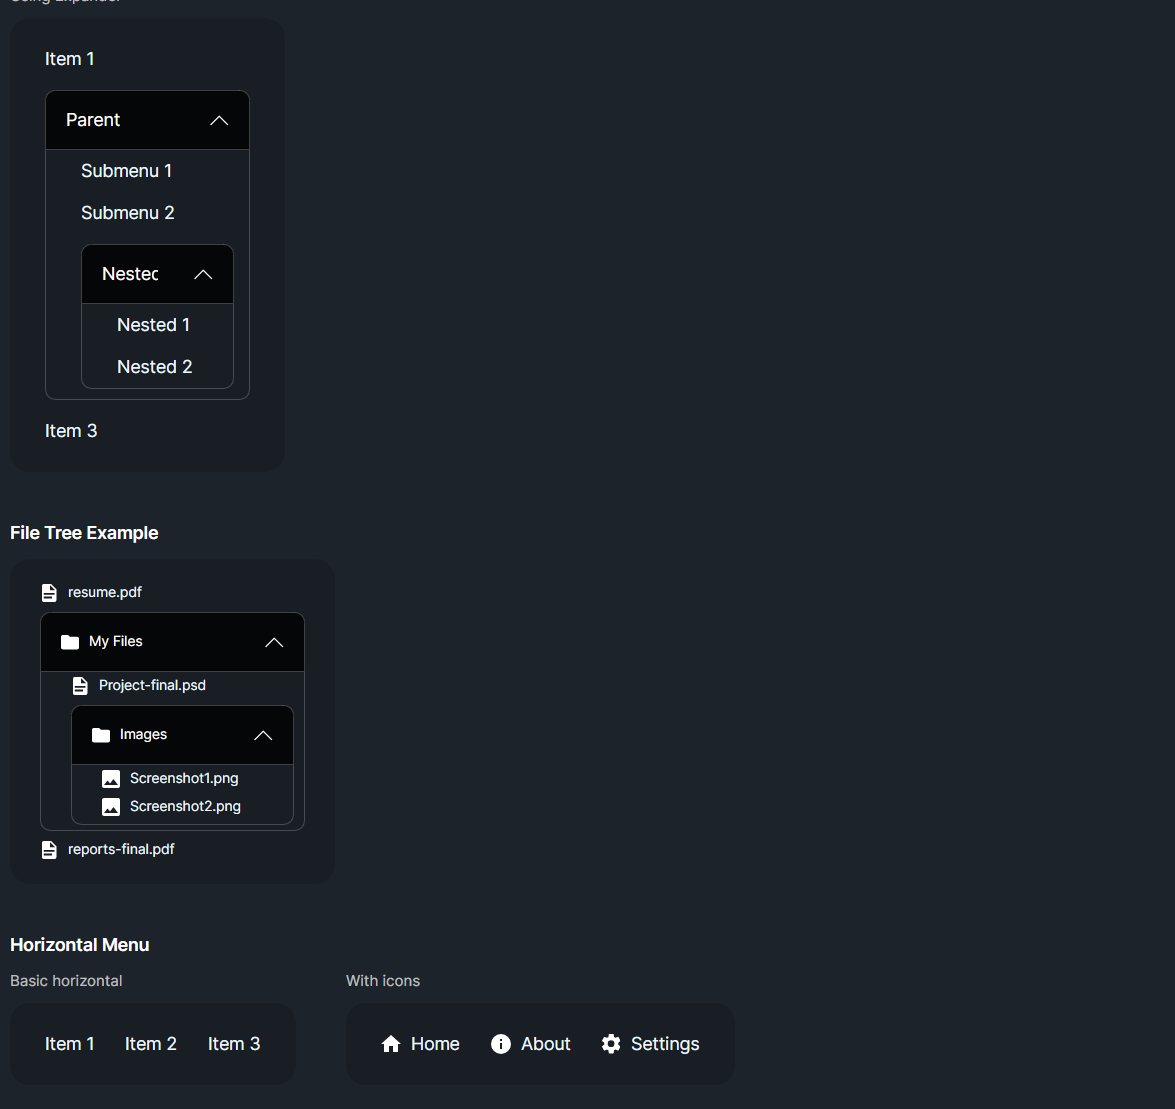Screen dimensions: 1175x1109
Task: Click the Images folder icon
Action: click(100, 734)
